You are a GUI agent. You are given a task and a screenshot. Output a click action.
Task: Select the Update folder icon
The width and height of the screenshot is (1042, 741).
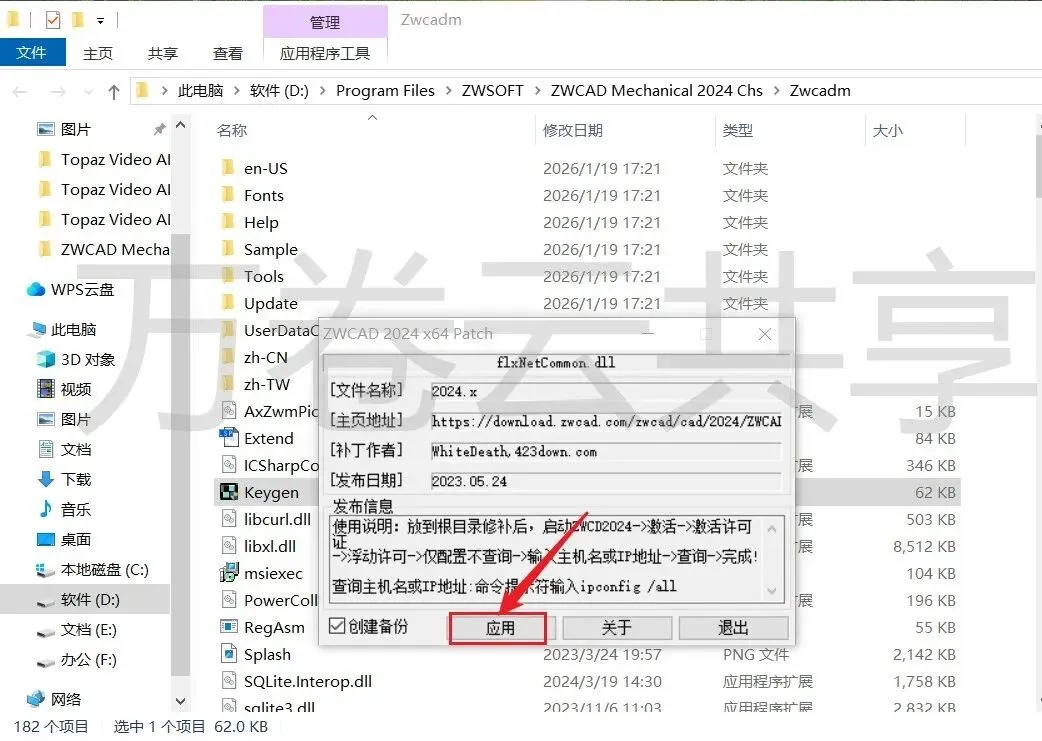click(228, 302)
